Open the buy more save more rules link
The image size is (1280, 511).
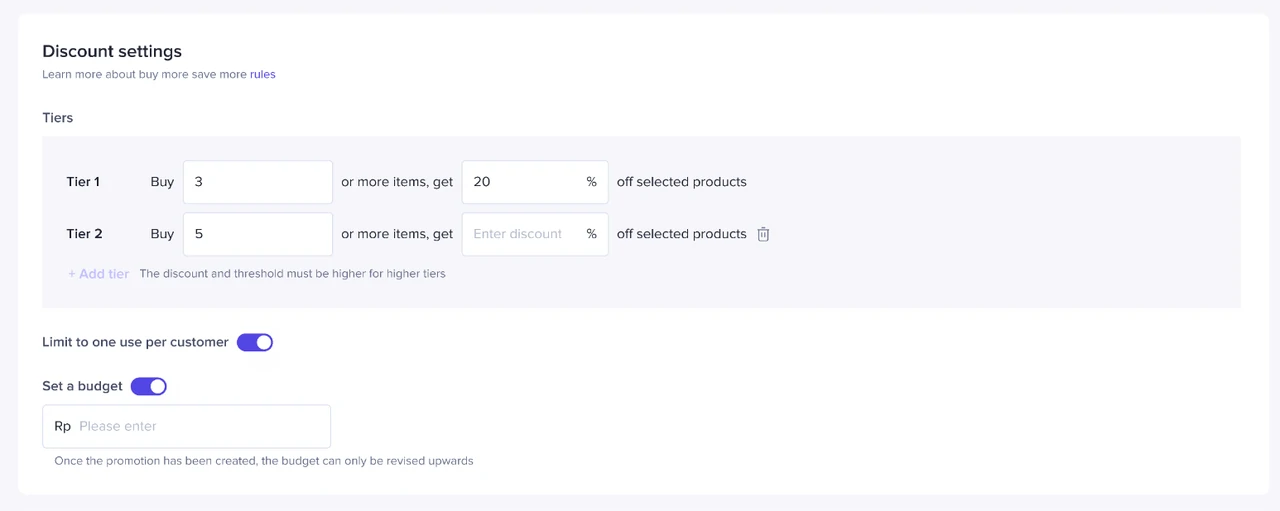click(x=262, y=74)
